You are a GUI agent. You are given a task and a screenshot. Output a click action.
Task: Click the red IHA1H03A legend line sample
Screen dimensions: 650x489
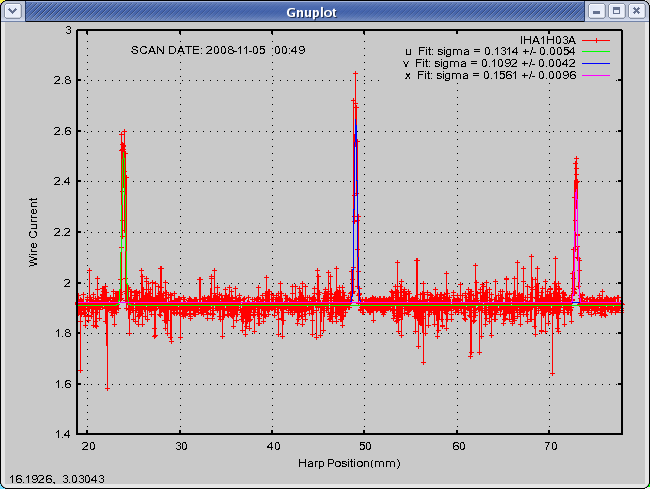[596, 40]
